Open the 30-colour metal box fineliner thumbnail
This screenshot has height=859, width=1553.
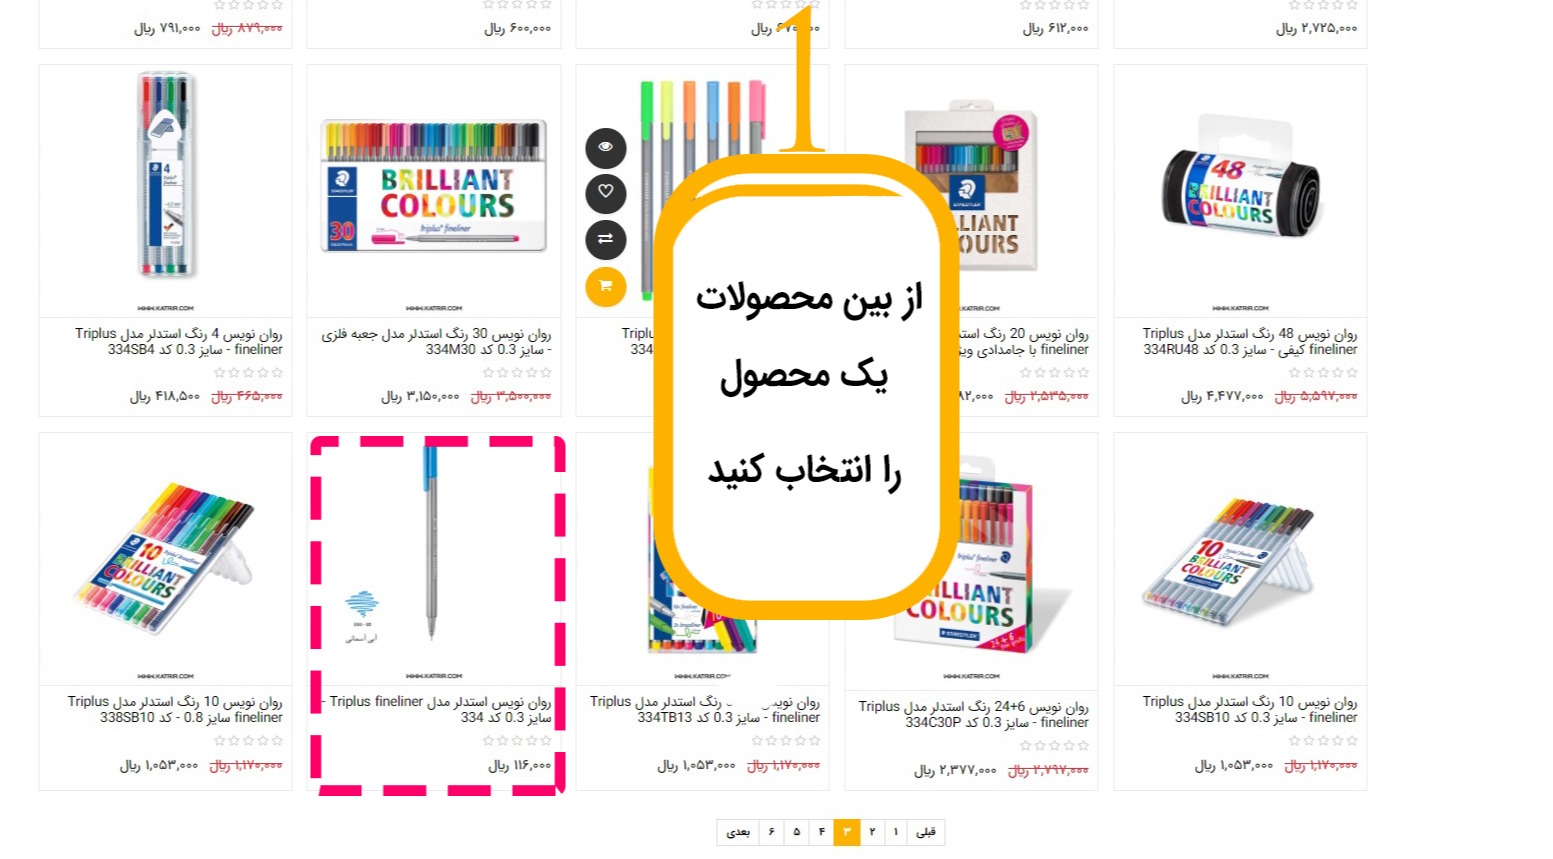(434, 187)
